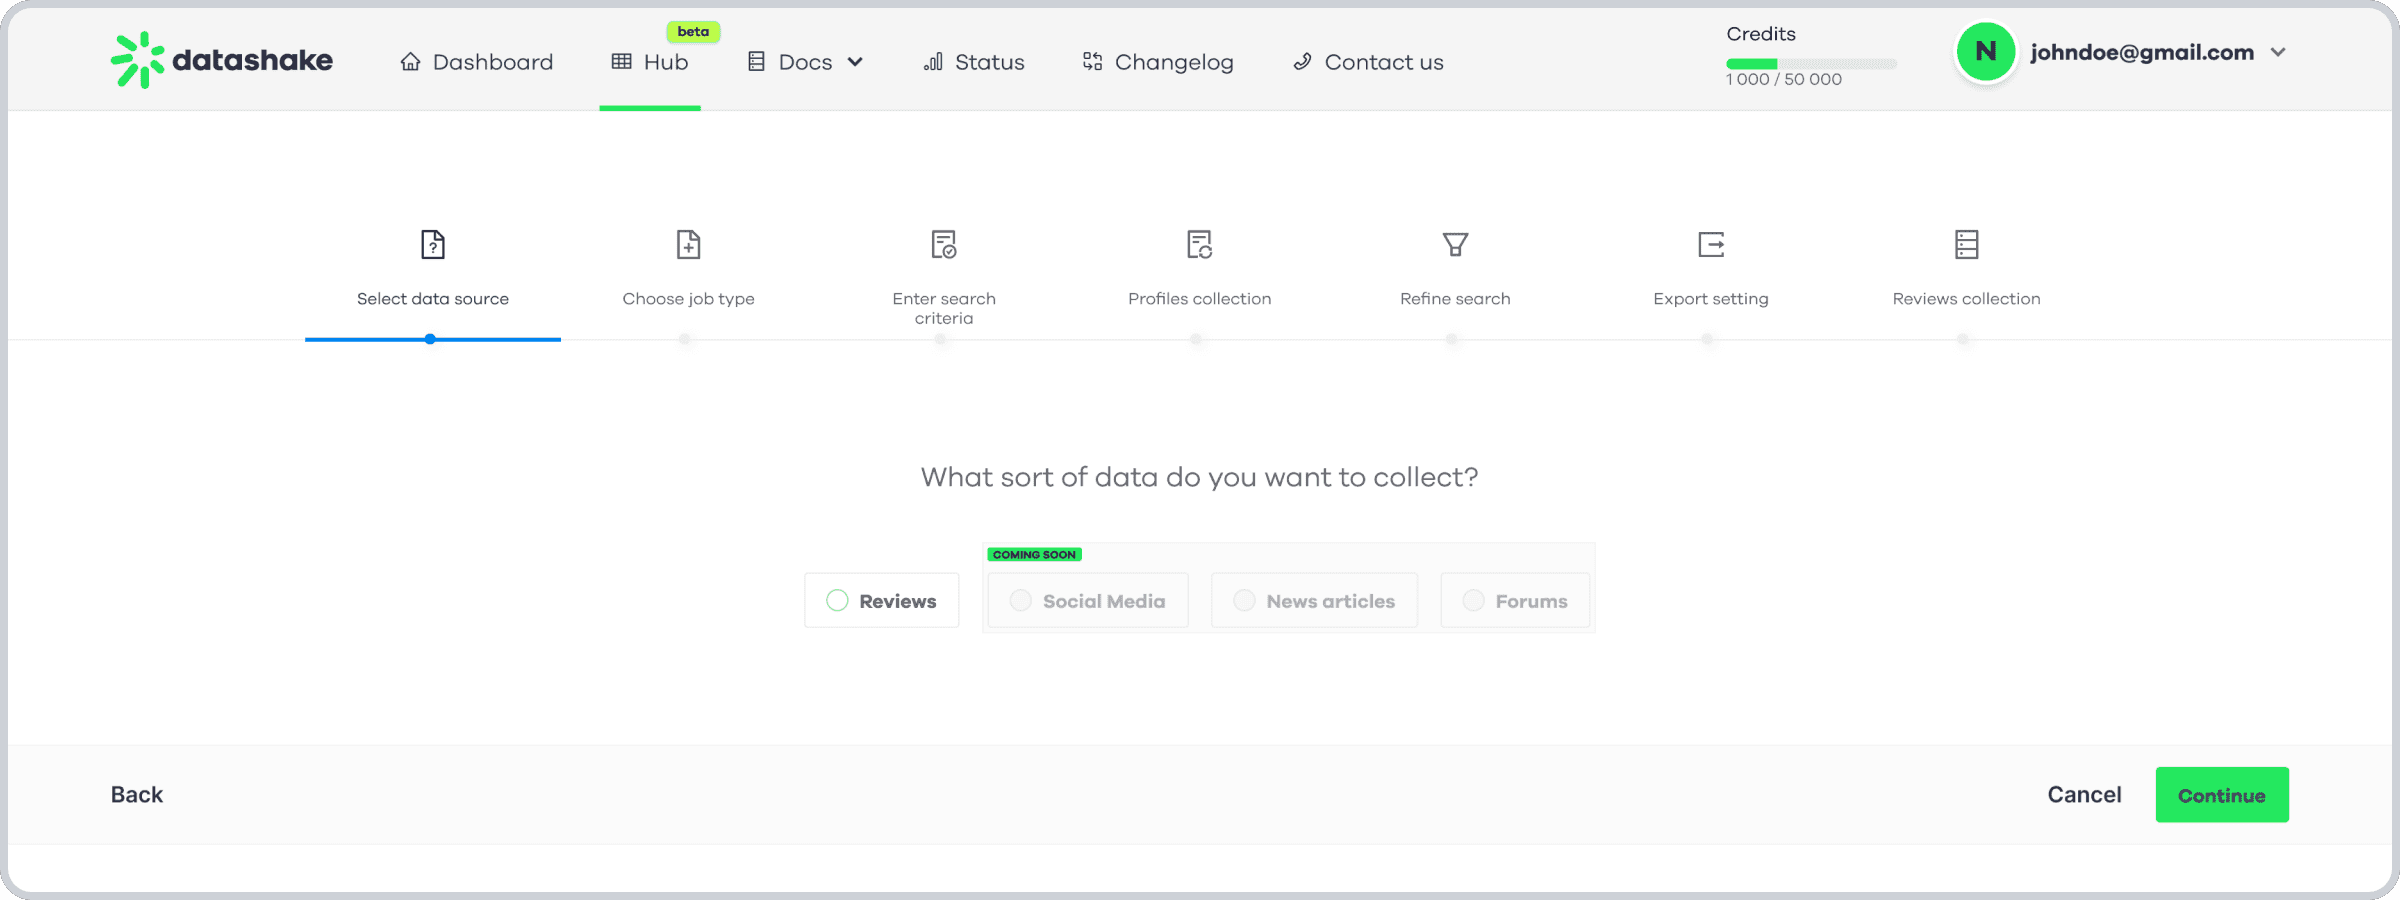Select the Social Media radio option

[x=1020, y=600]
